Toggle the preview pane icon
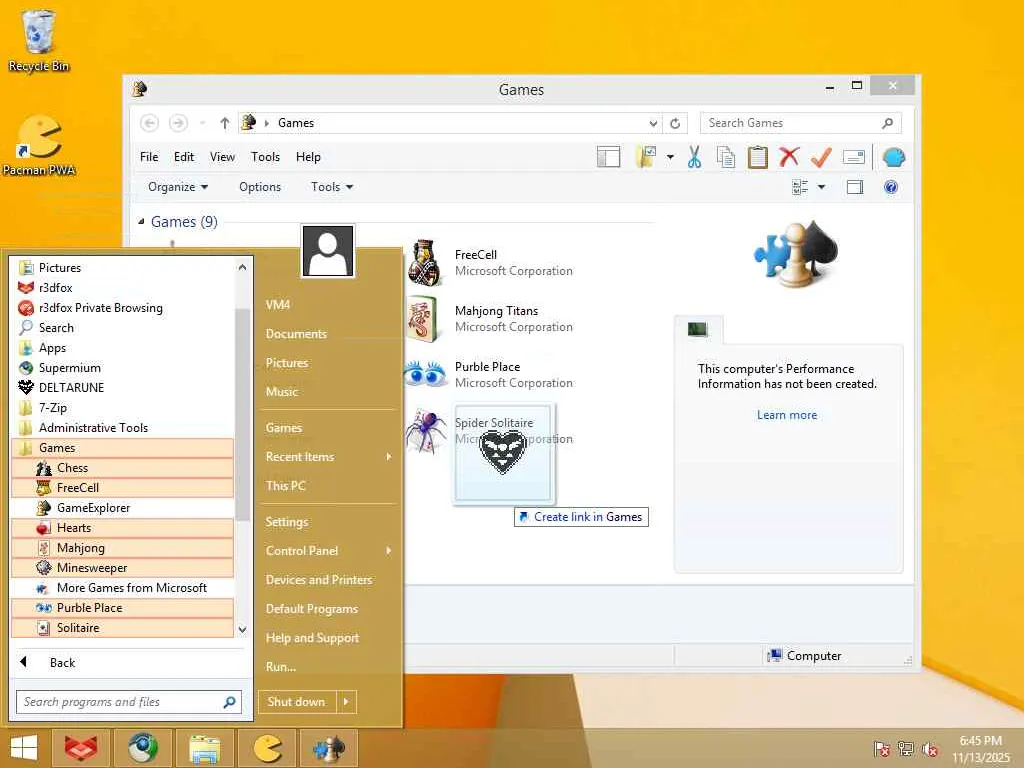This screenshot has width=1024, height=768. [x=855, y=187]
